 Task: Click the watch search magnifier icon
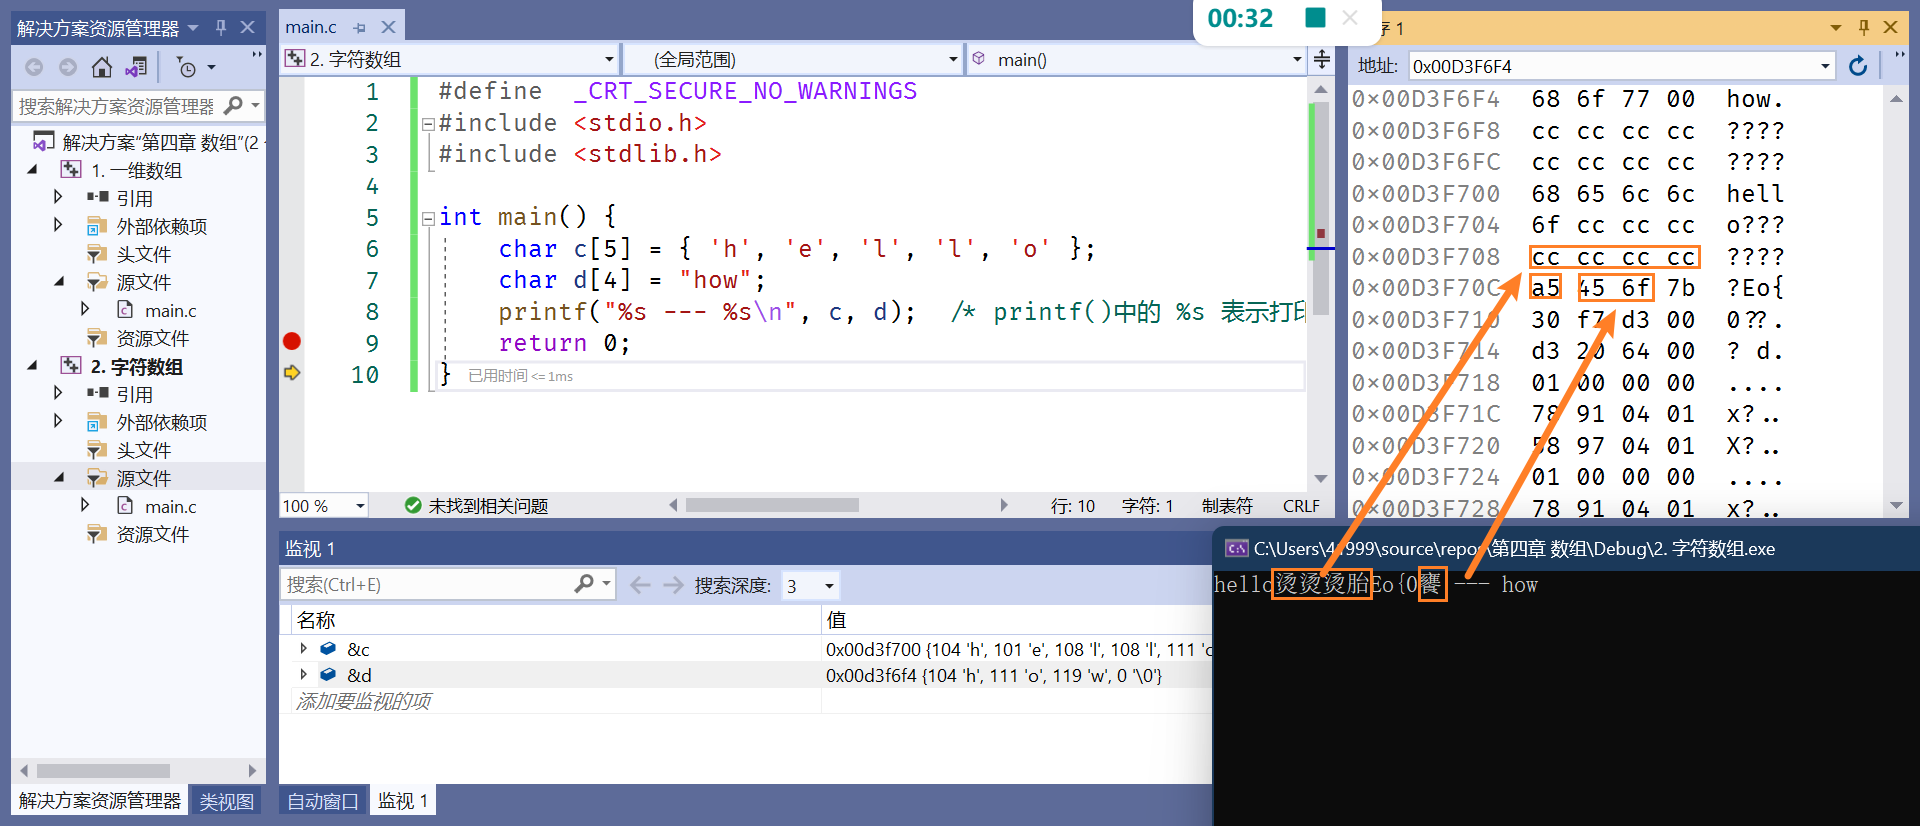(584, 583)
